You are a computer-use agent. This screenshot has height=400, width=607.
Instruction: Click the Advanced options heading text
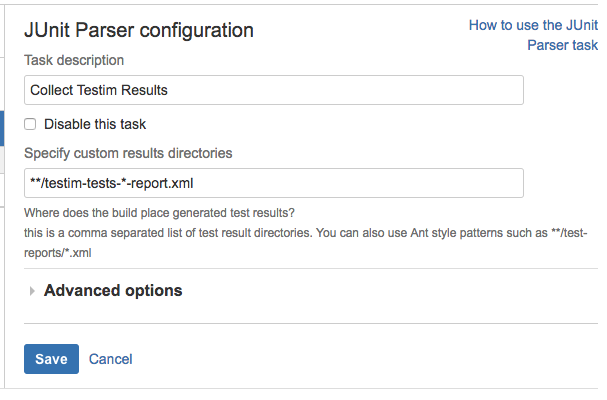[x=113, y=291]
